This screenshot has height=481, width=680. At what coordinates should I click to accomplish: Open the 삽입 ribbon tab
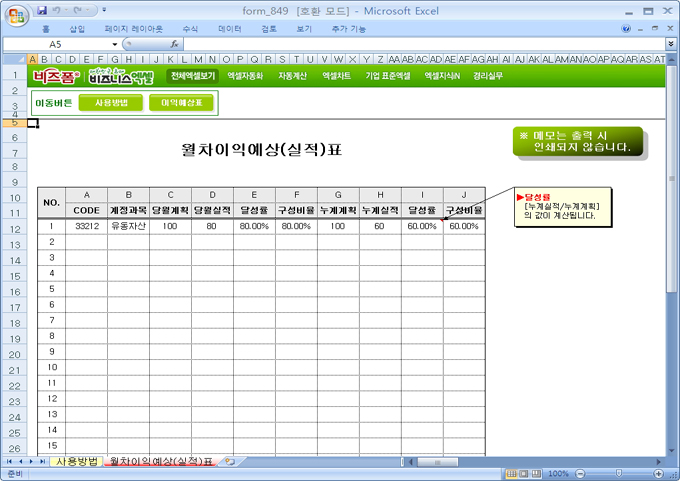77,29
